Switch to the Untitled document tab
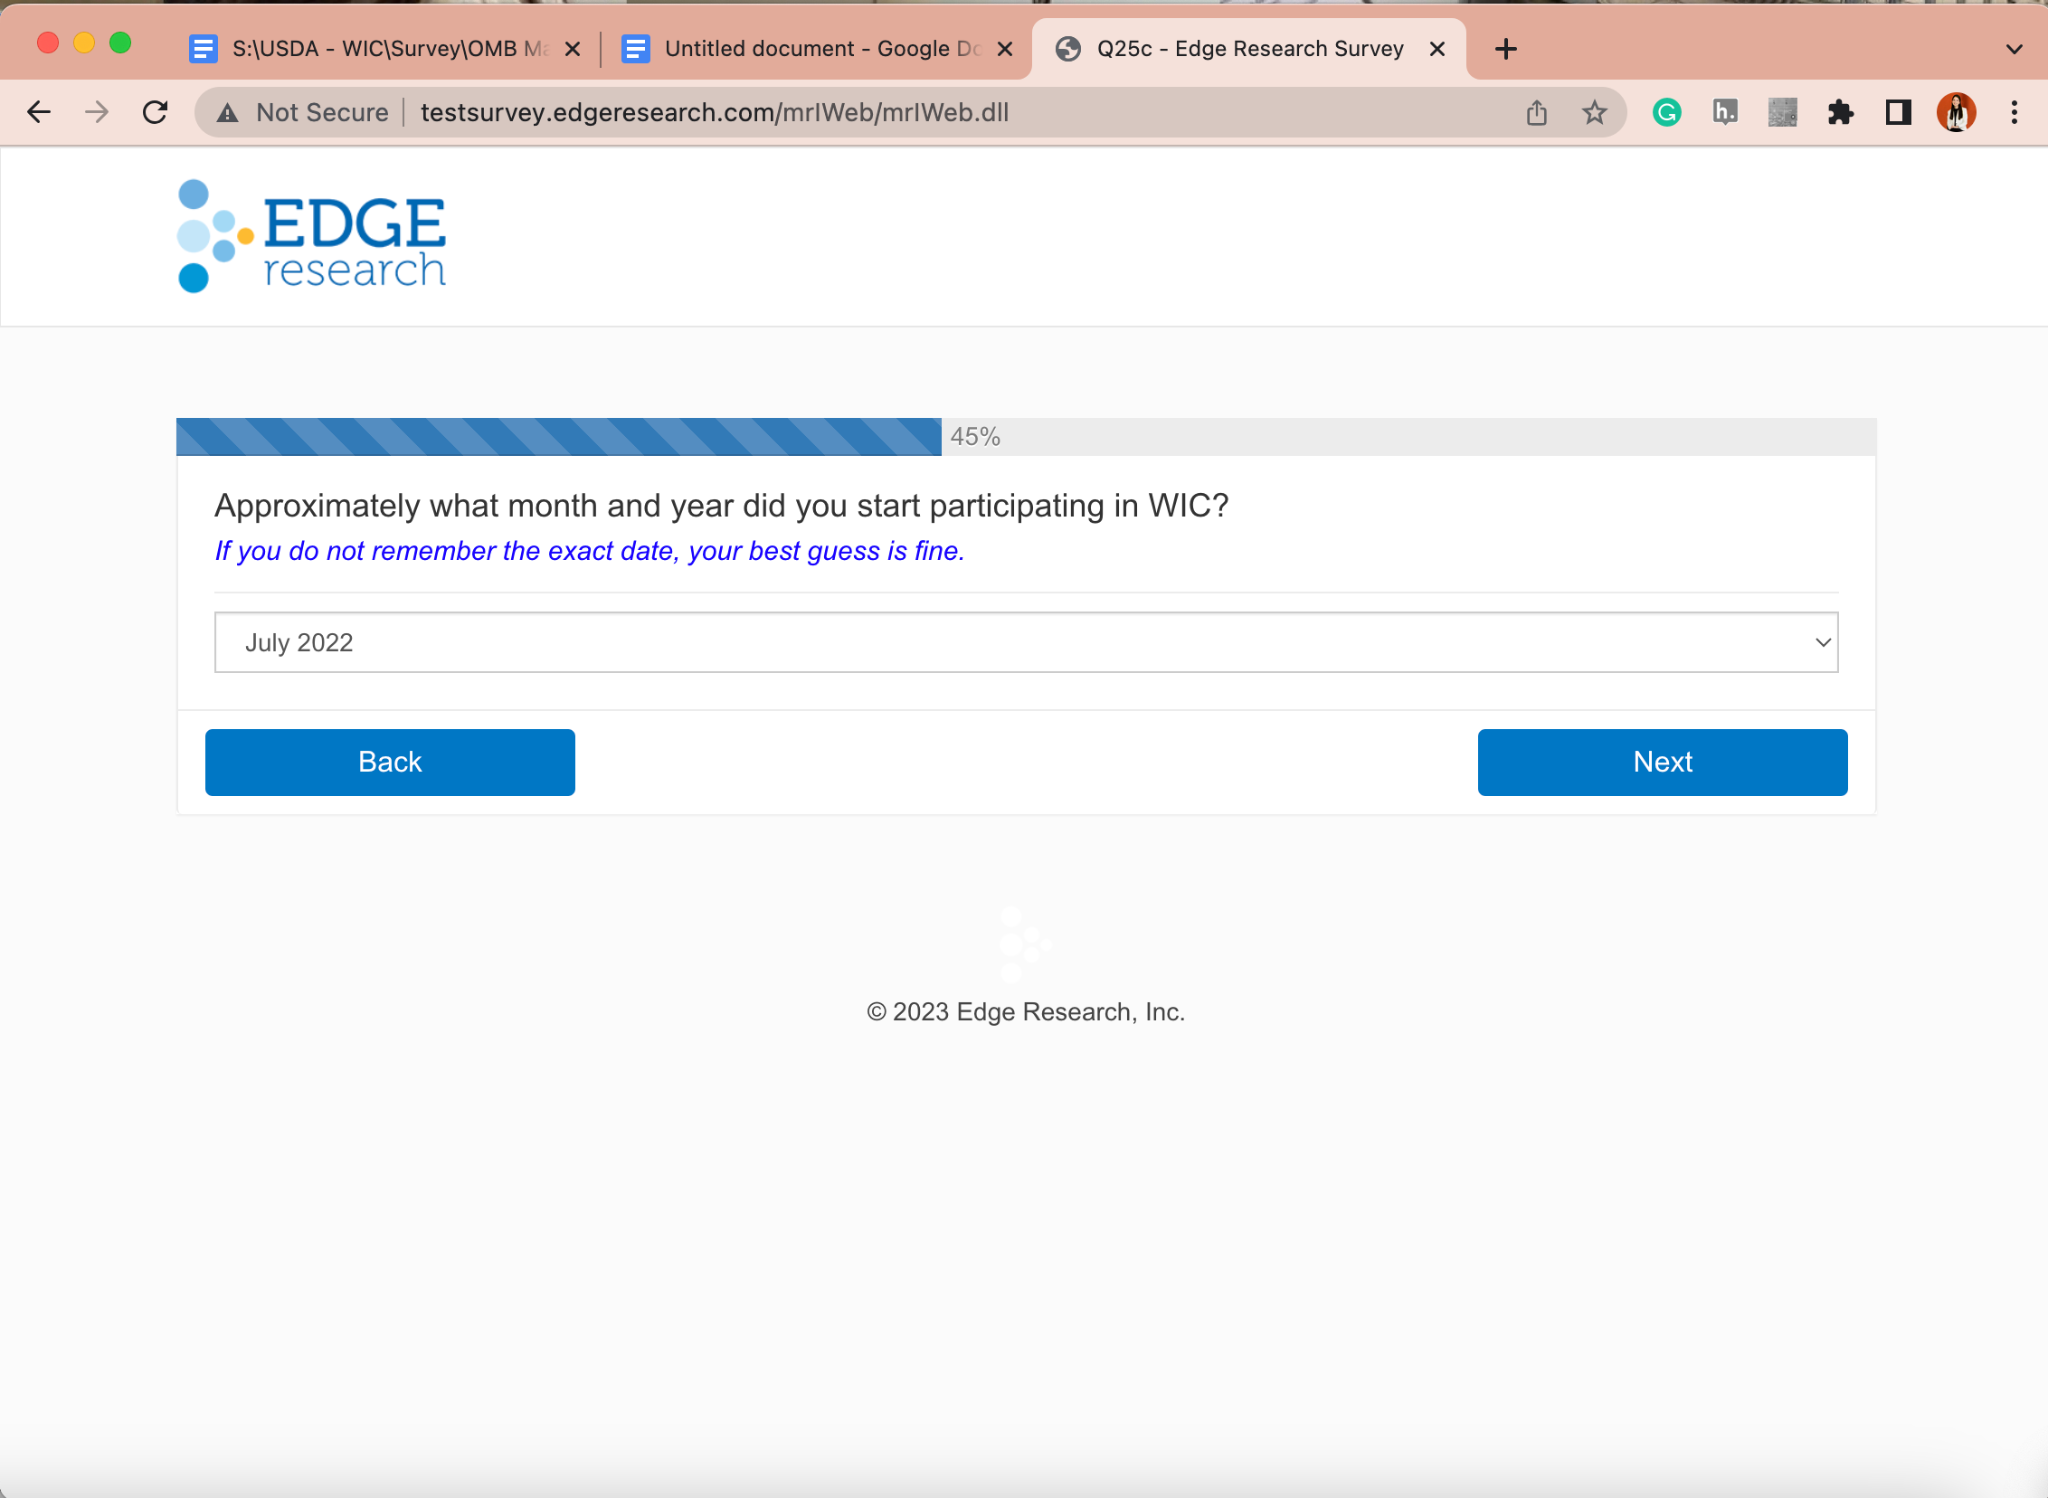2048x1498 pixels. click(808, 49)
